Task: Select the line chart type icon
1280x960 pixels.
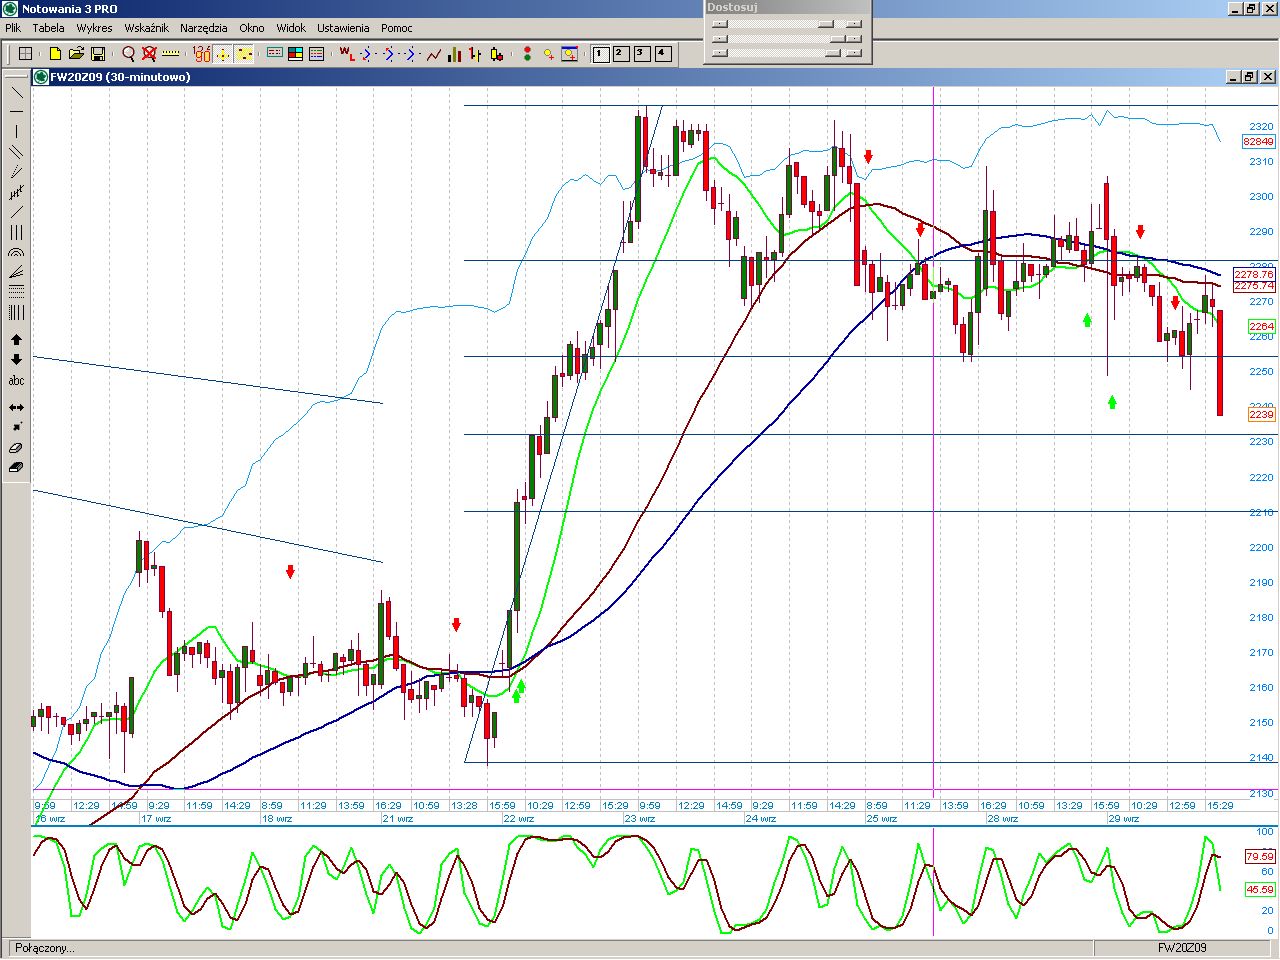Action: 434,54
